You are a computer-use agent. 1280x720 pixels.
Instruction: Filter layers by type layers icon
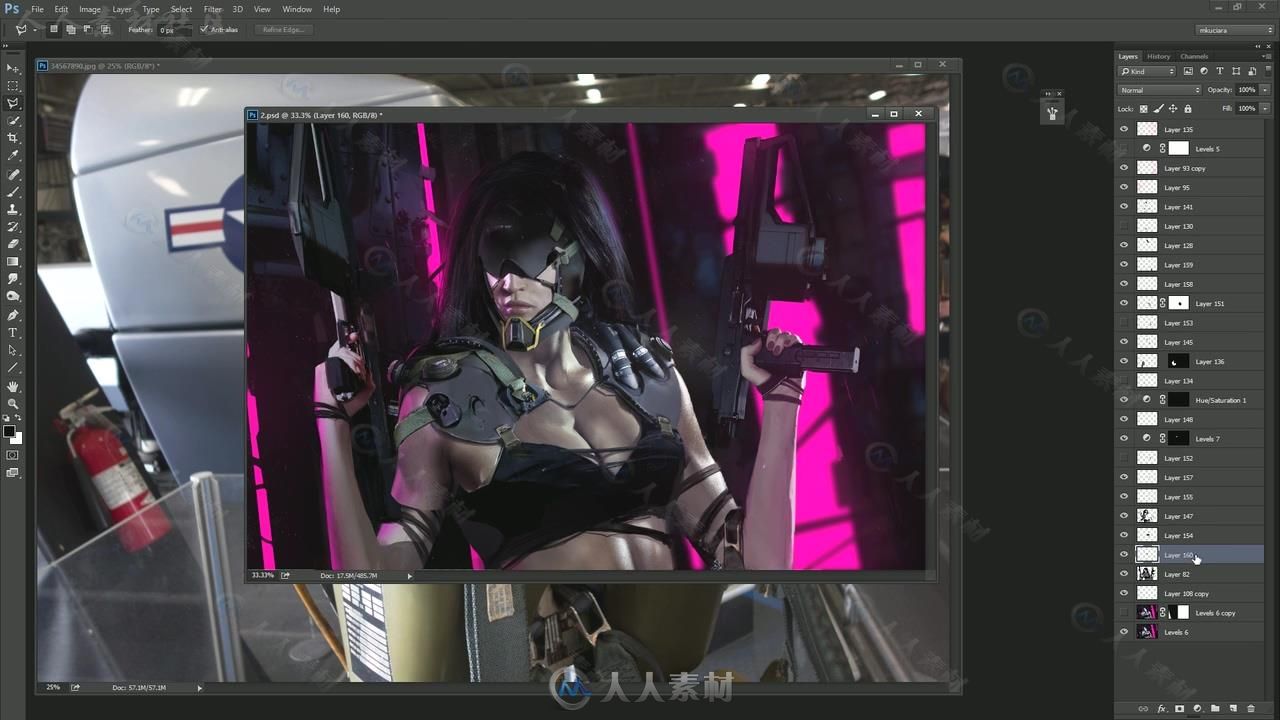tap(1220, 72)
